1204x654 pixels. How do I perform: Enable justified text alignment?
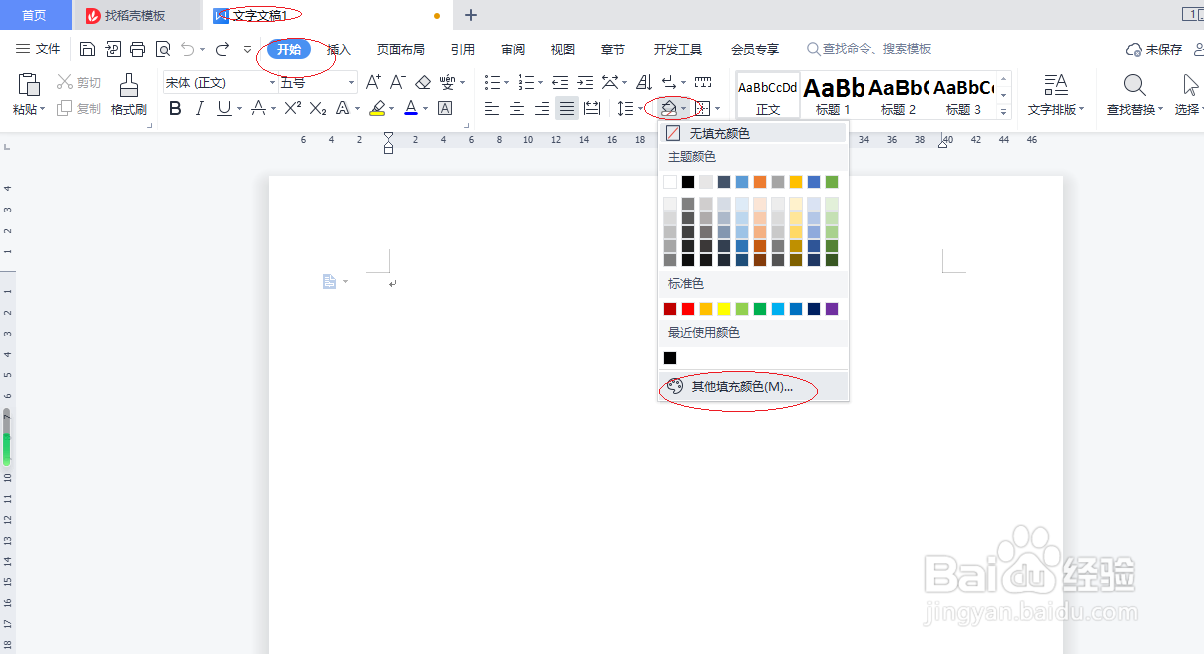pyautogui.click(x=565, y=108)
